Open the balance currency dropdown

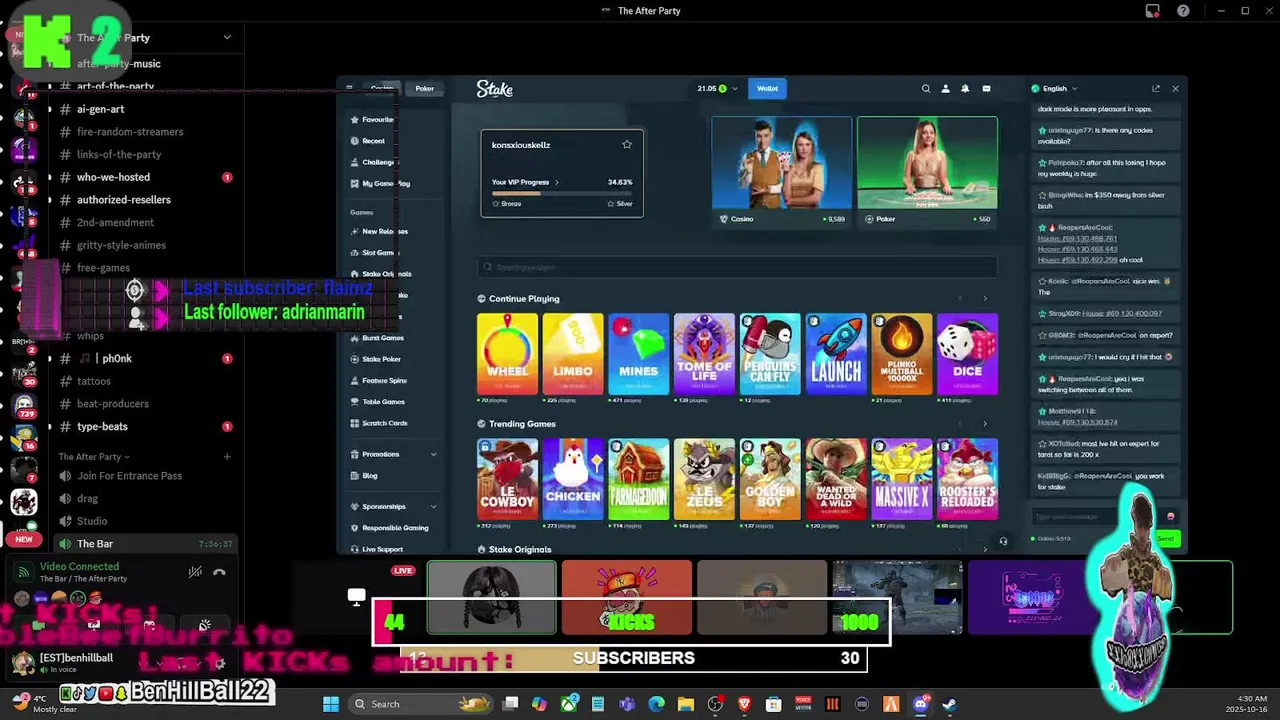(735, 88)
